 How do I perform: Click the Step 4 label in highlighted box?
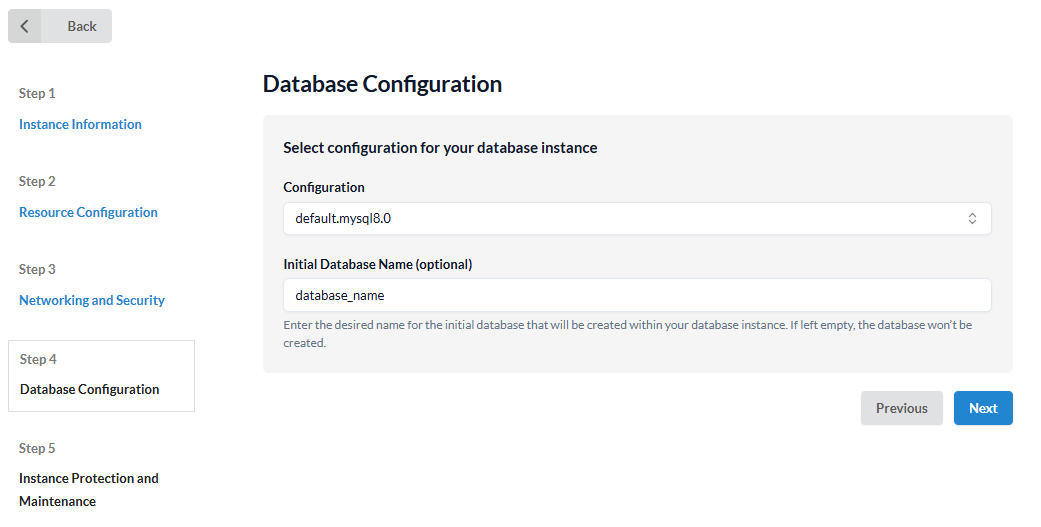(38, 359)
